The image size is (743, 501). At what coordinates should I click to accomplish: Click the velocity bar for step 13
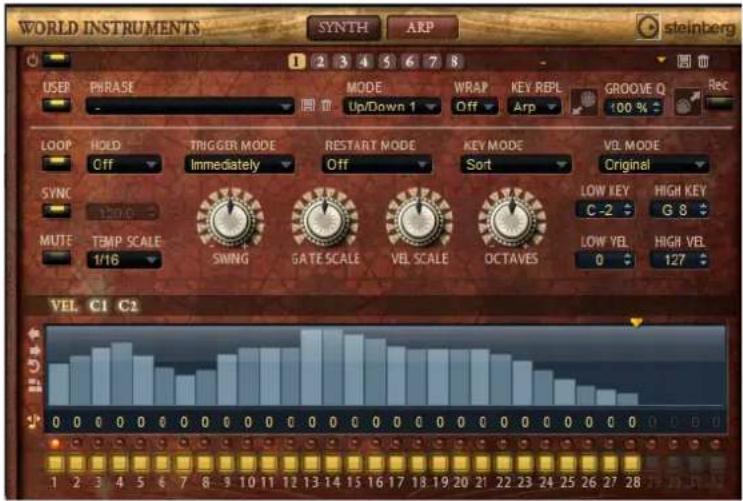pos(311,367)
